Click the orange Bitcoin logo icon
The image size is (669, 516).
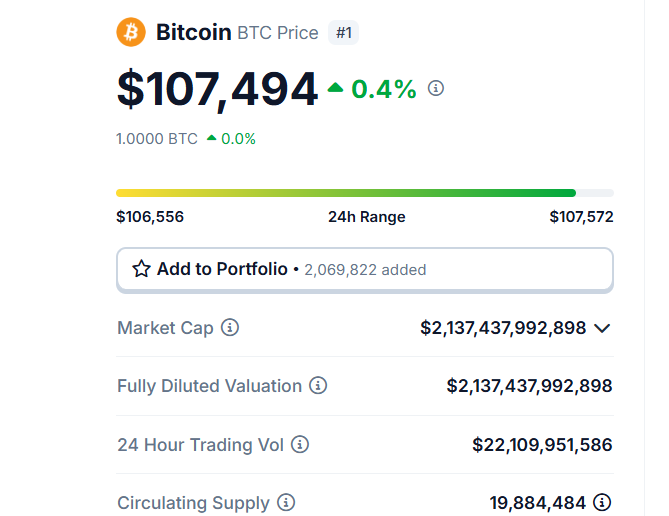pos(131,32)
